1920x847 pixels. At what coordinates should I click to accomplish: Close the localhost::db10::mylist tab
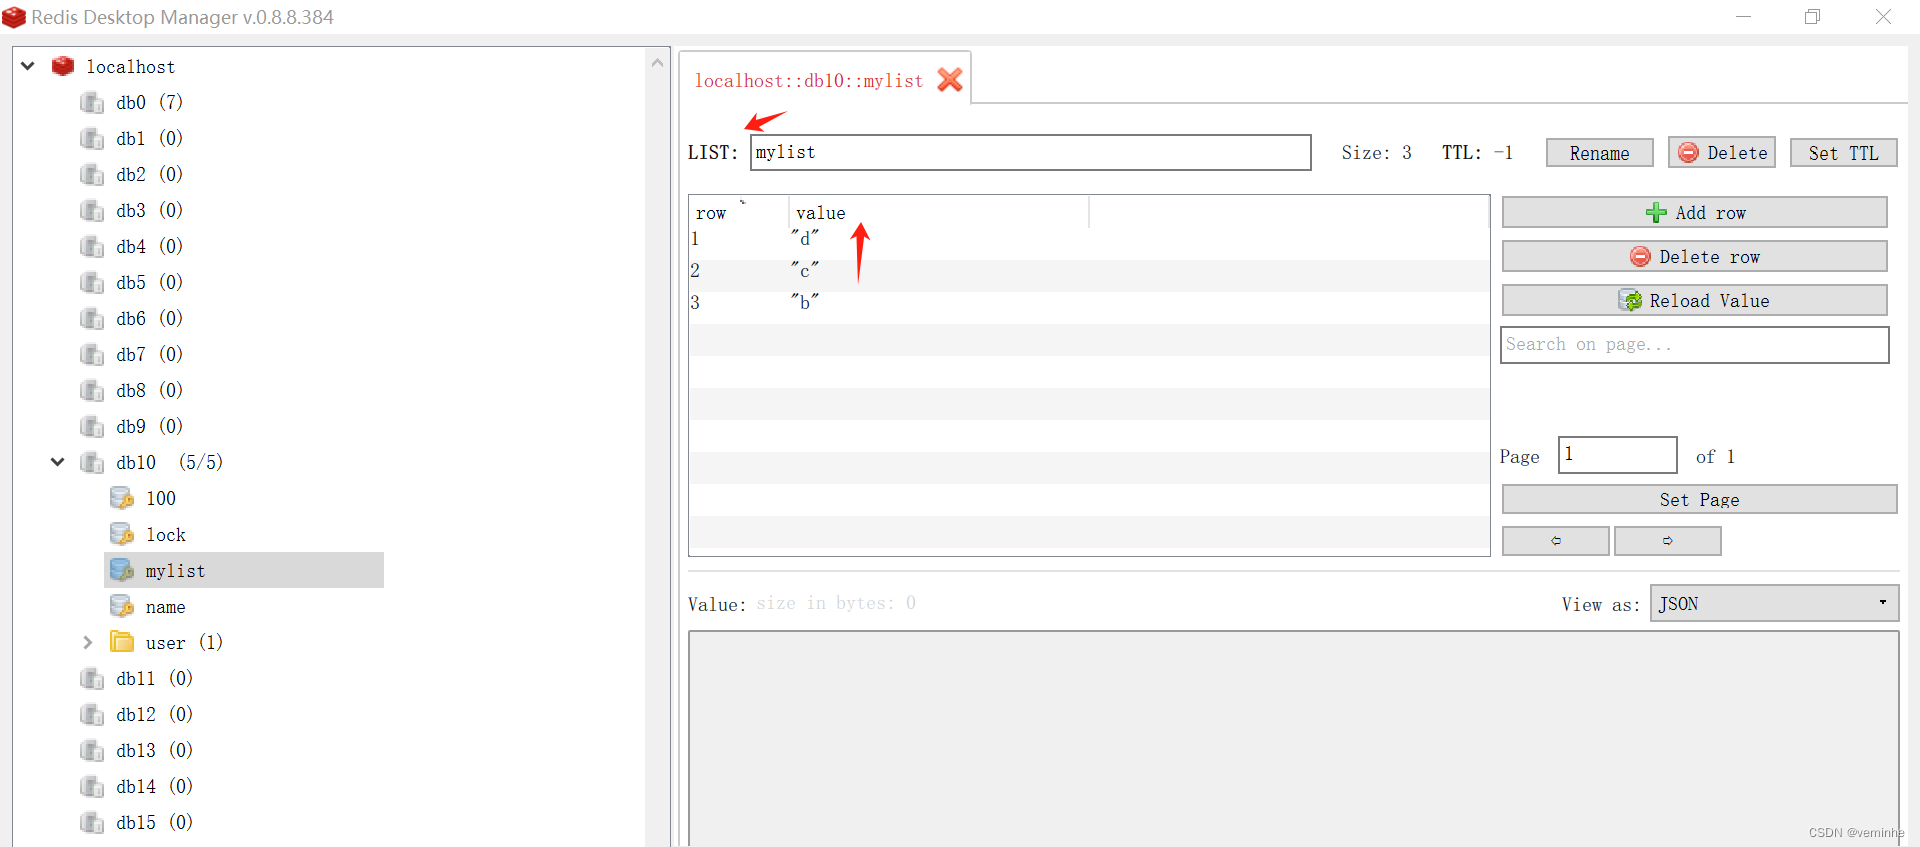point(950,80)
